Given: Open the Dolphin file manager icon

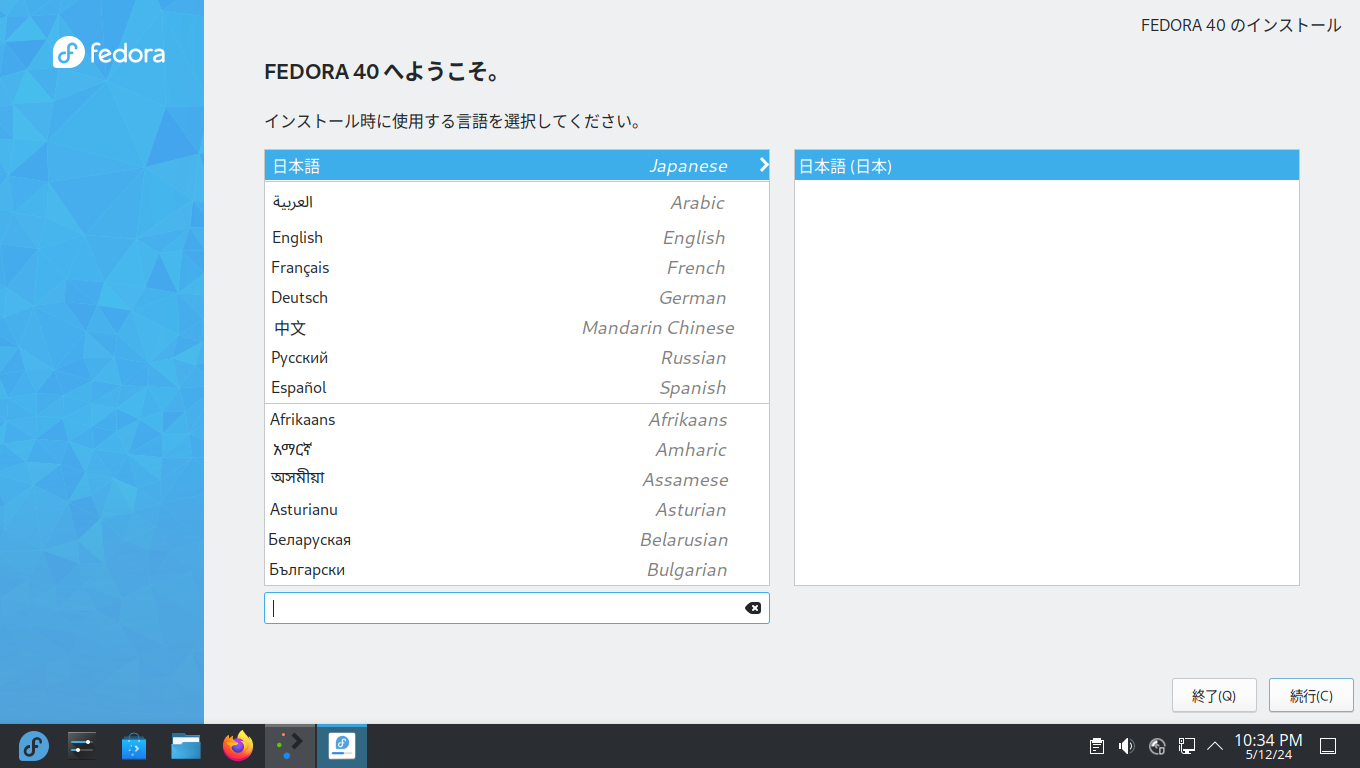Looking at the screenshot, I should point(186,746).
